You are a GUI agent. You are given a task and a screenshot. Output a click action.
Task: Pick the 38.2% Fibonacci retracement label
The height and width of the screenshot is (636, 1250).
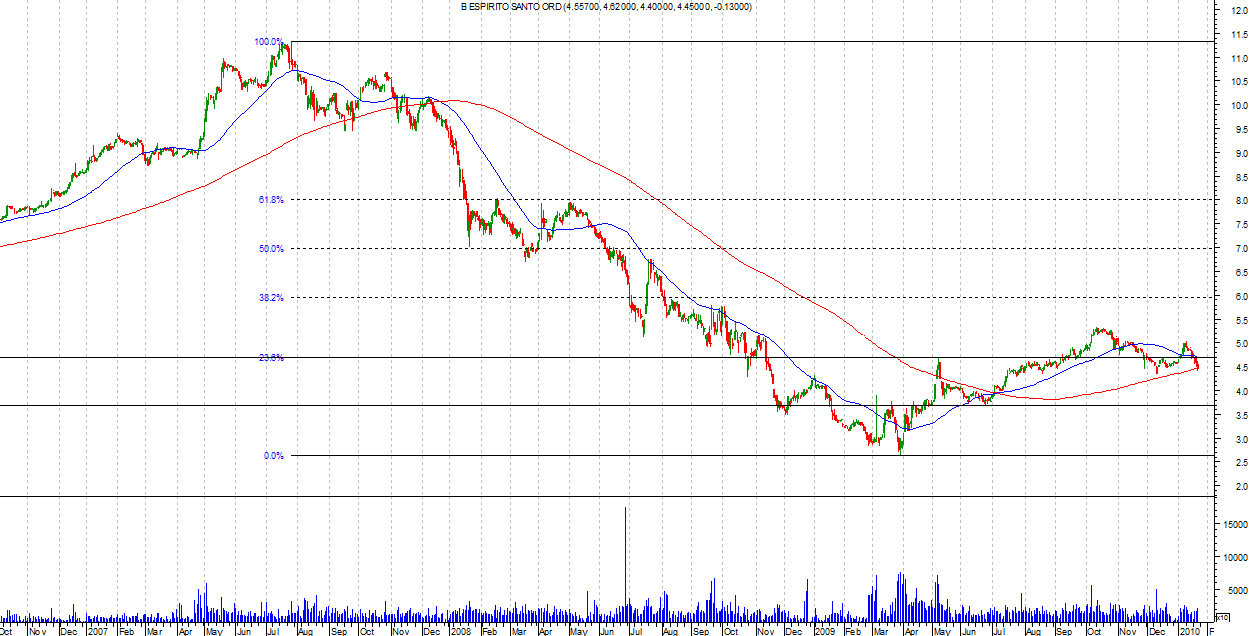pyautogui.click(x=272, y=298)
